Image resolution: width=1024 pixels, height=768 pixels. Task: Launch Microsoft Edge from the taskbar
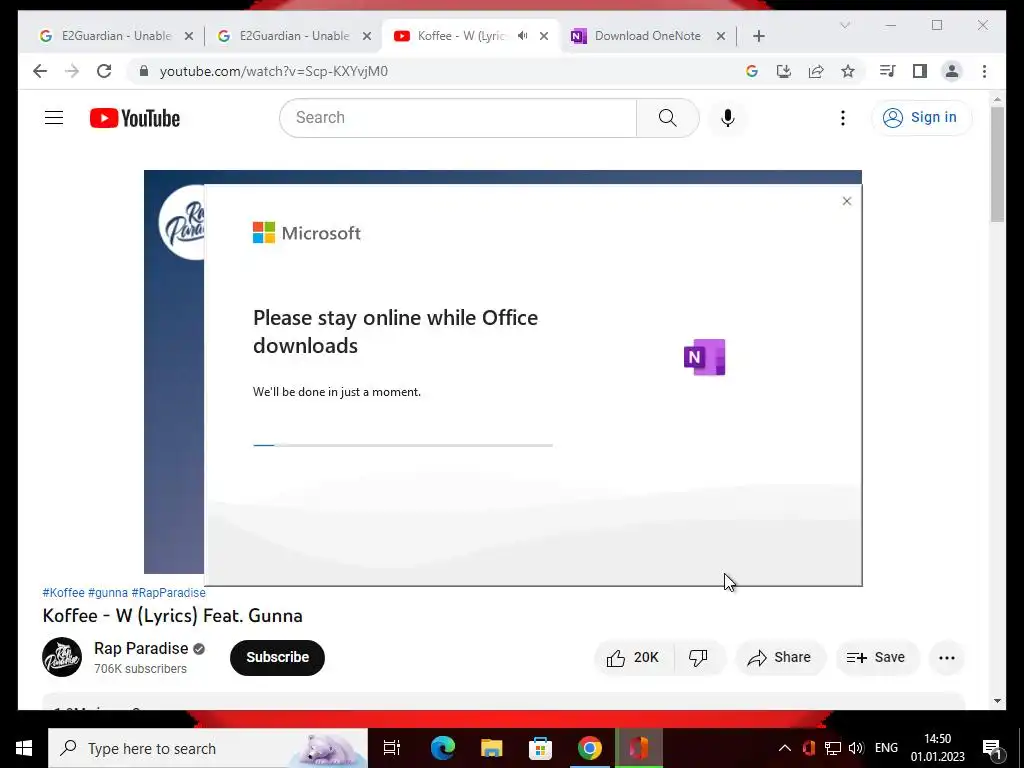click(442, 748)
